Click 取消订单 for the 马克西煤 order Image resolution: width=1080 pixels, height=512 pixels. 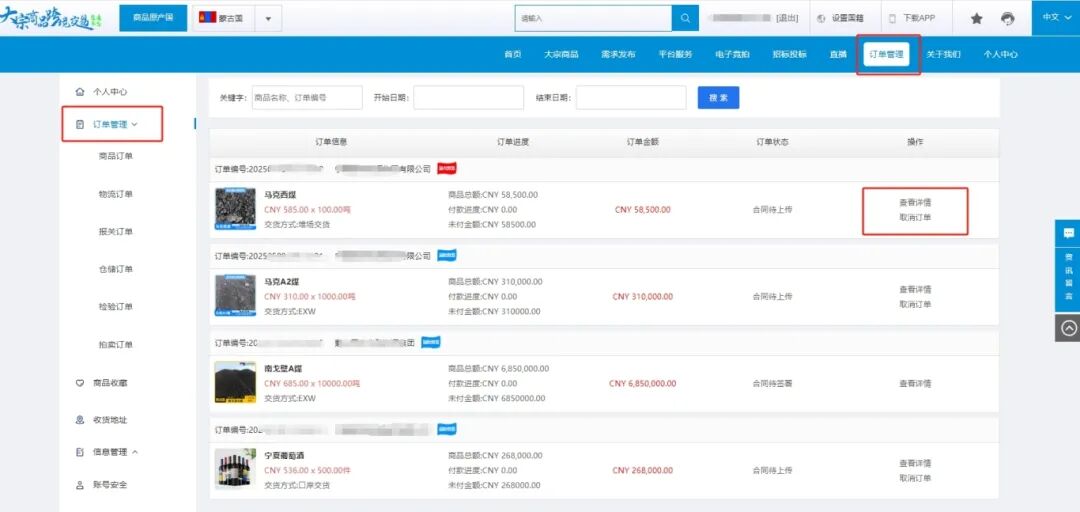click(x=915, y=217)
